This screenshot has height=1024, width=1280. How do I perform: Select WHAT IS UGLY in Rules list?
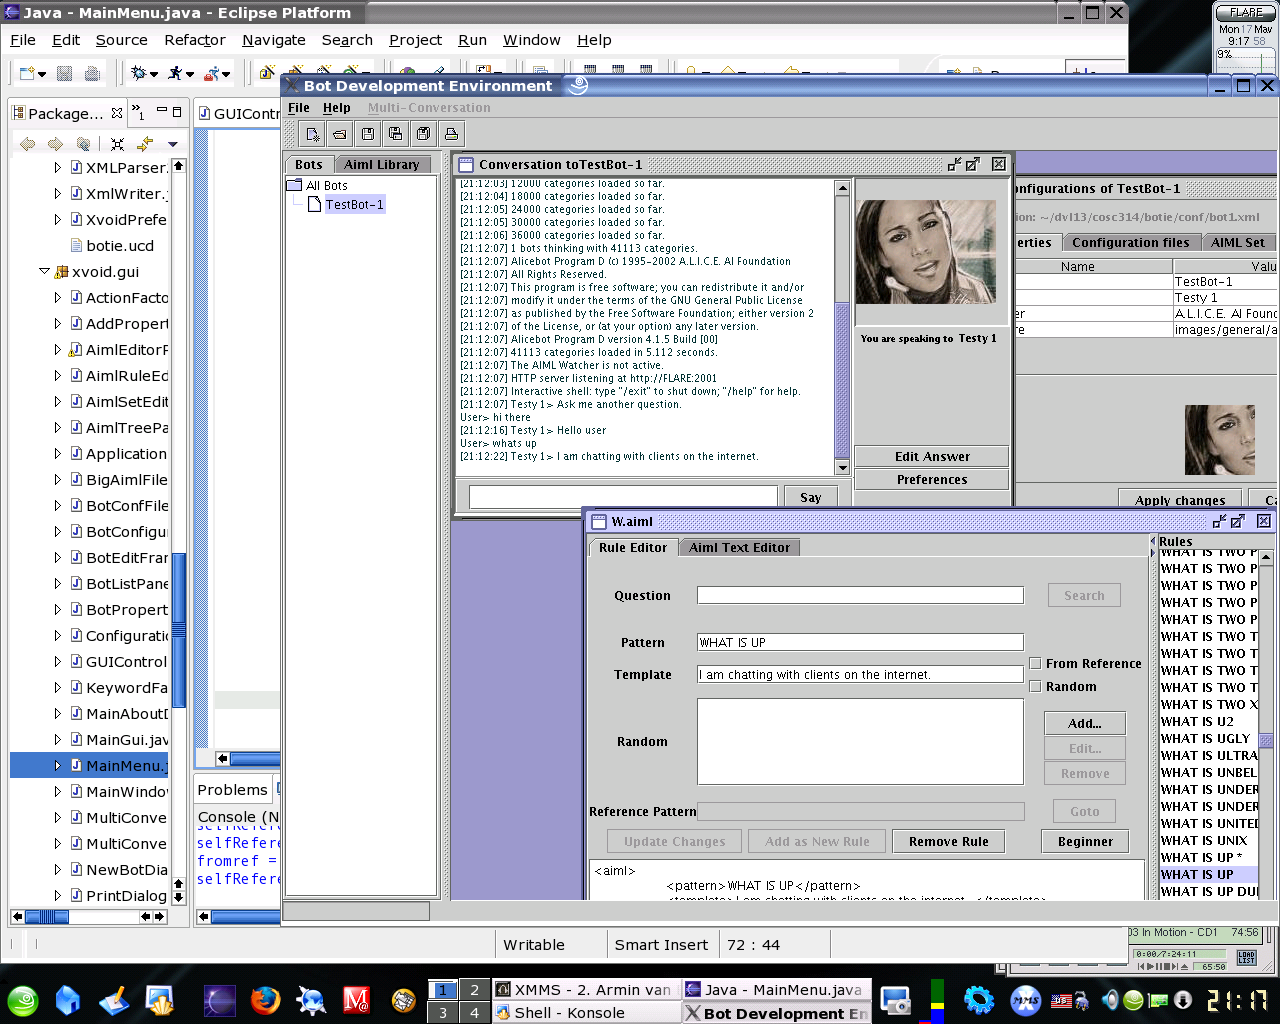[1205, 738]
